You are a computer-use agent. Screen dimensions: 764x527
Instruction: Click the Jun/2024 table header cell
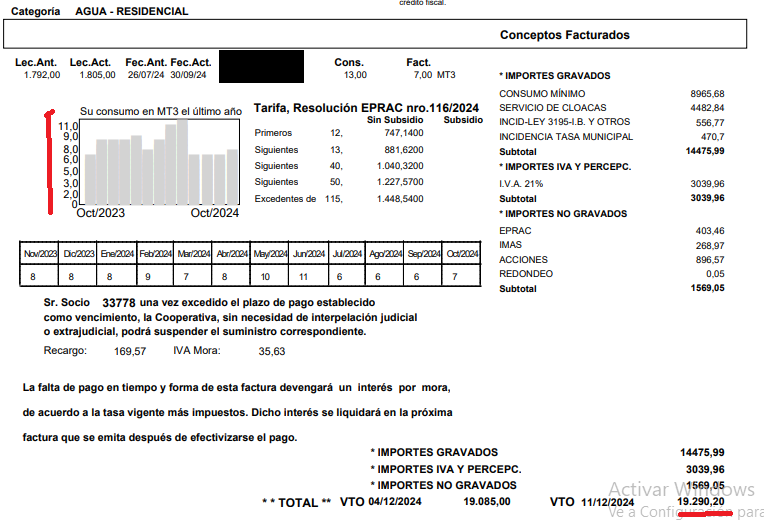(x=309, y=254)
